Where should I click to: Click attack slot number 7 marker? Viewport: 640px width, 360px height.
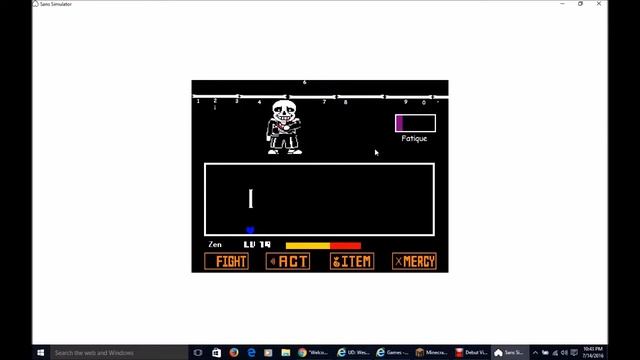point(324,102)
